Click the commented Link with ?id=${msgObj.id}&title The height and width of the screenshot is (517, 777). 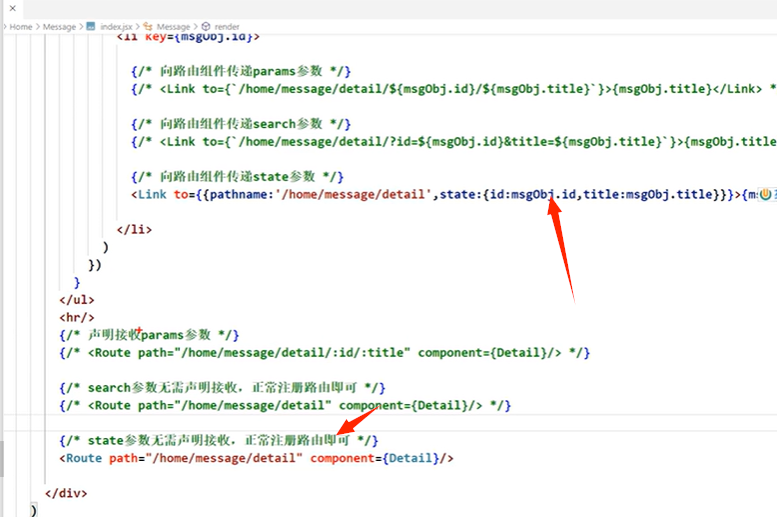453,142
